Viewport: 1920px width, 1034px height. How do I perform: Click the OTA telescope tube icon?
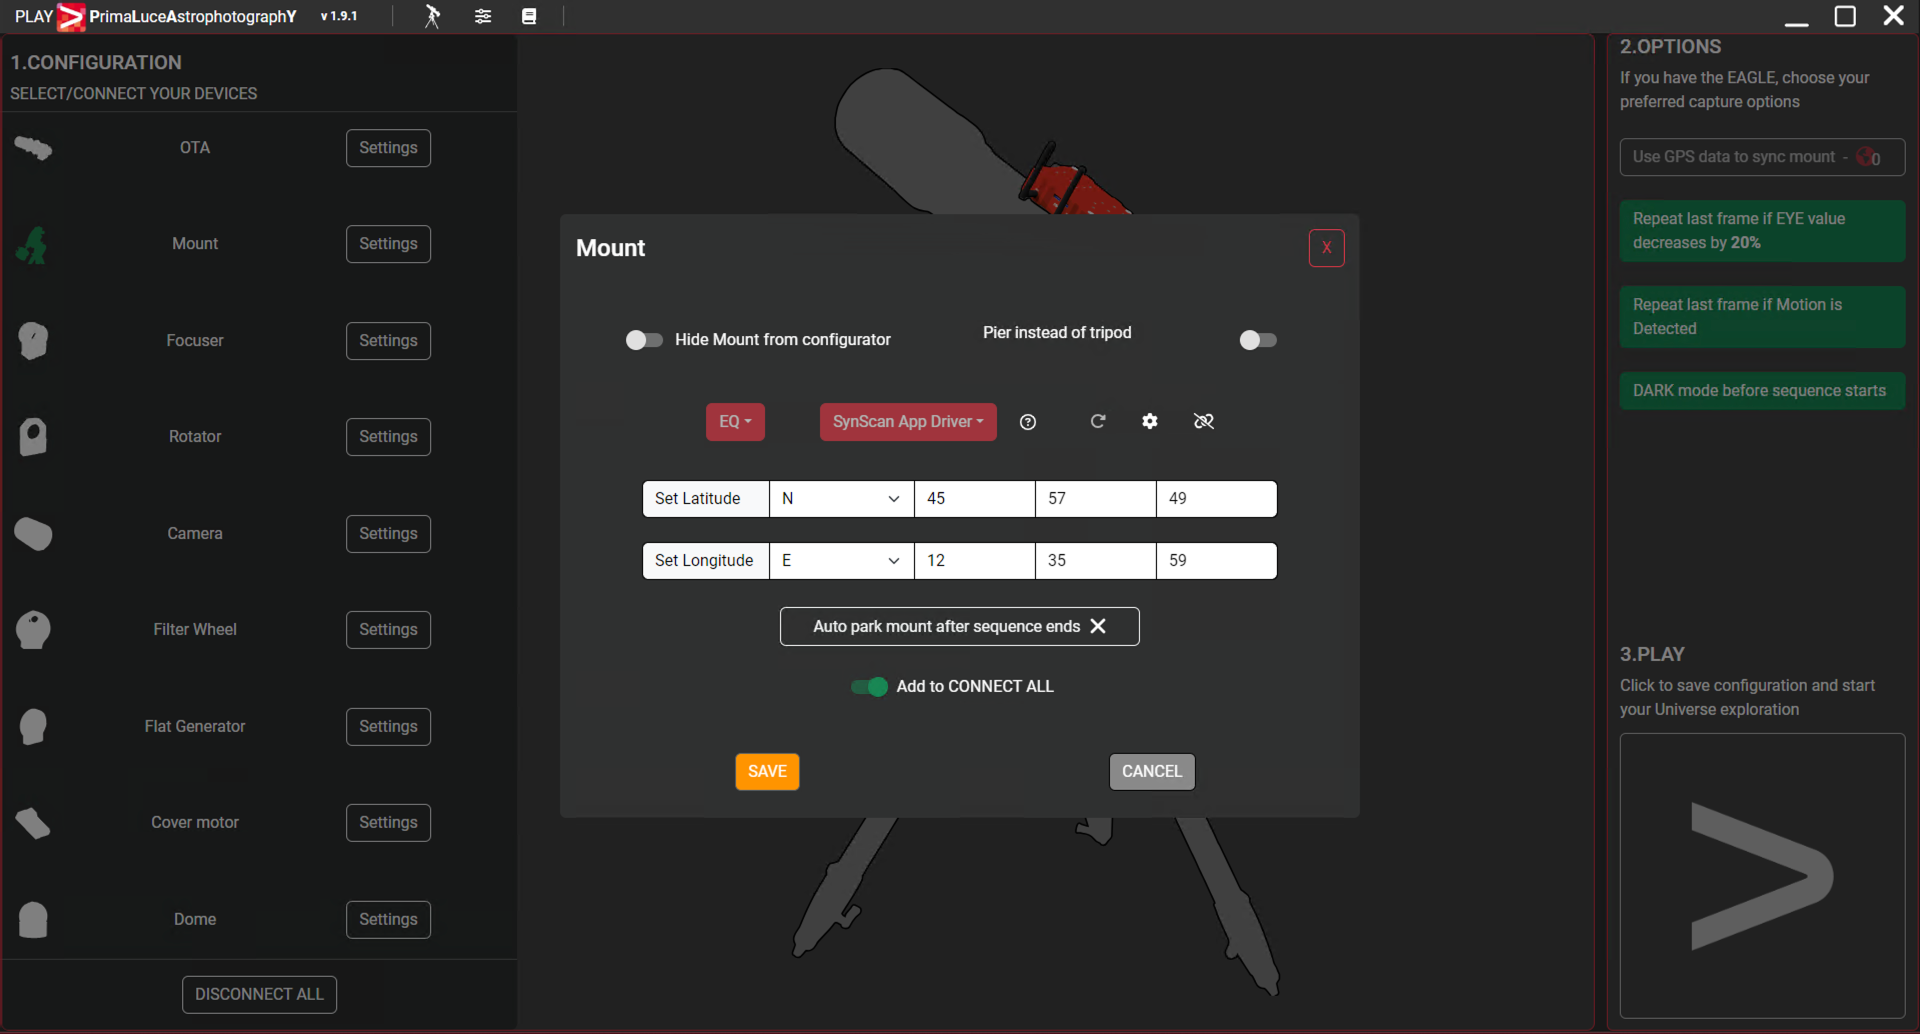coord(33,148)
